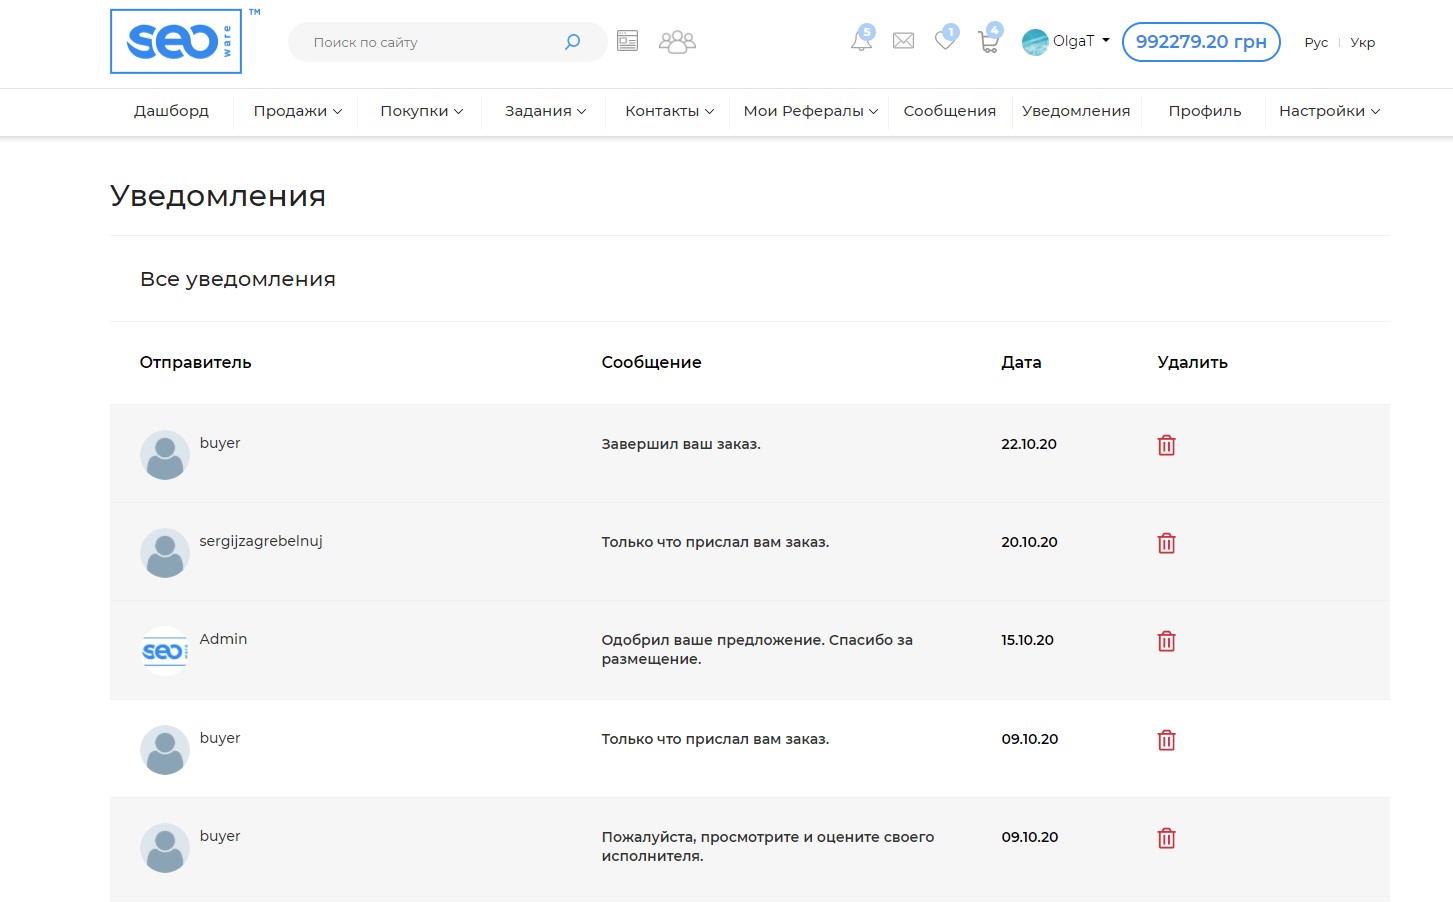Expand the Покупки dropdown menu
The height and width of the screenshot is (902, 1453).
click(421, 111)
